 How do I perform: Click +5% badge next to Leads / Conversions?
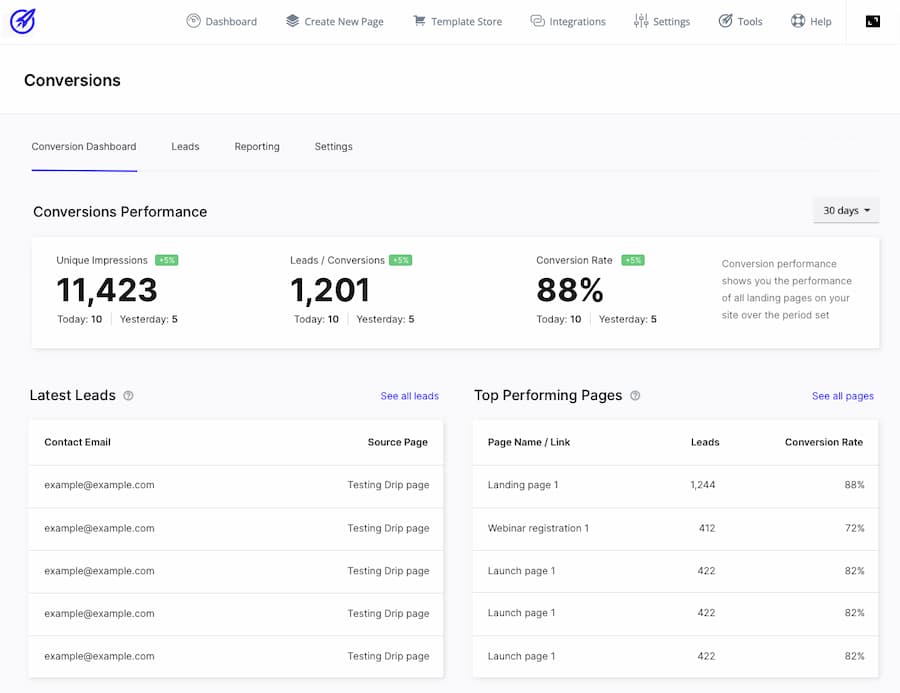tap(400, 260)
